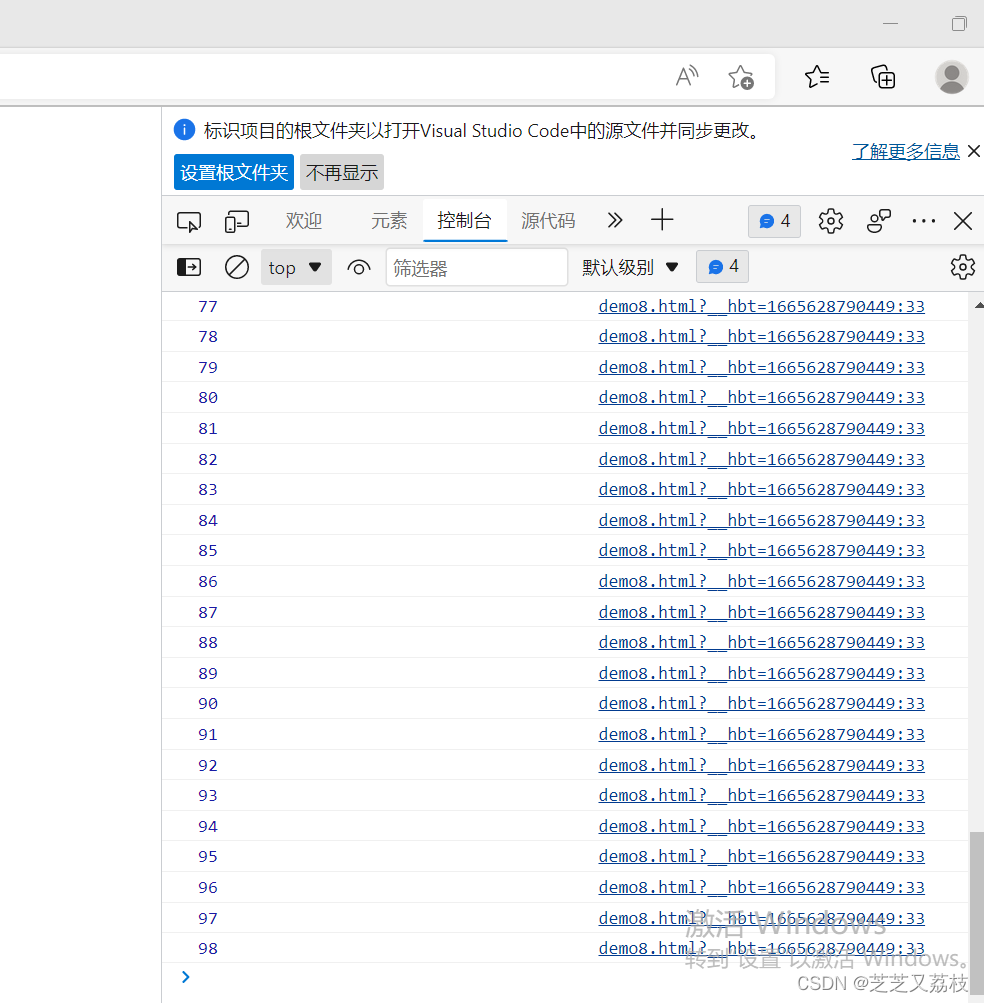Viewport: 984px width, 1003px height.
Task: Select the logged number 93
Action: pos(208,796)
